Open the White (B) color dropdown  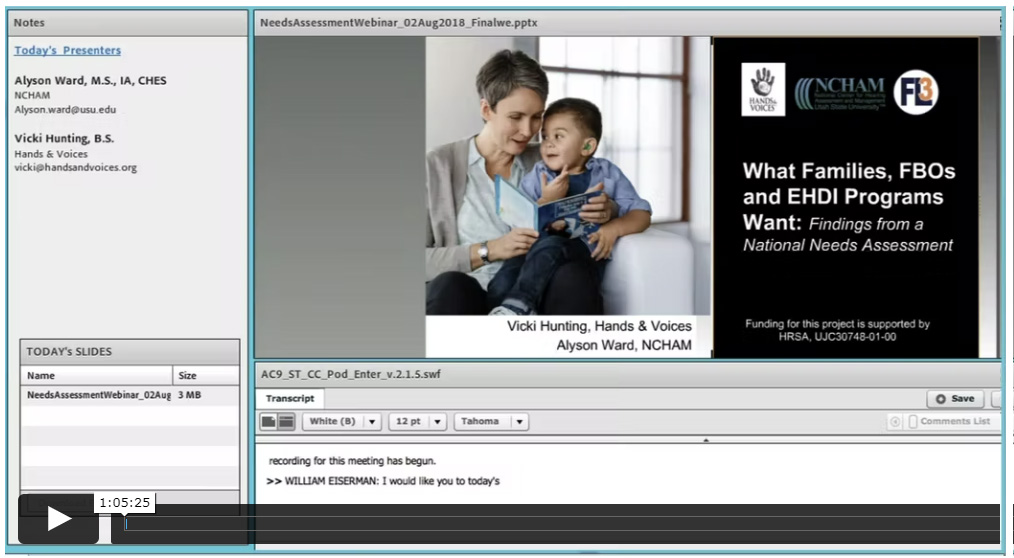342,422
